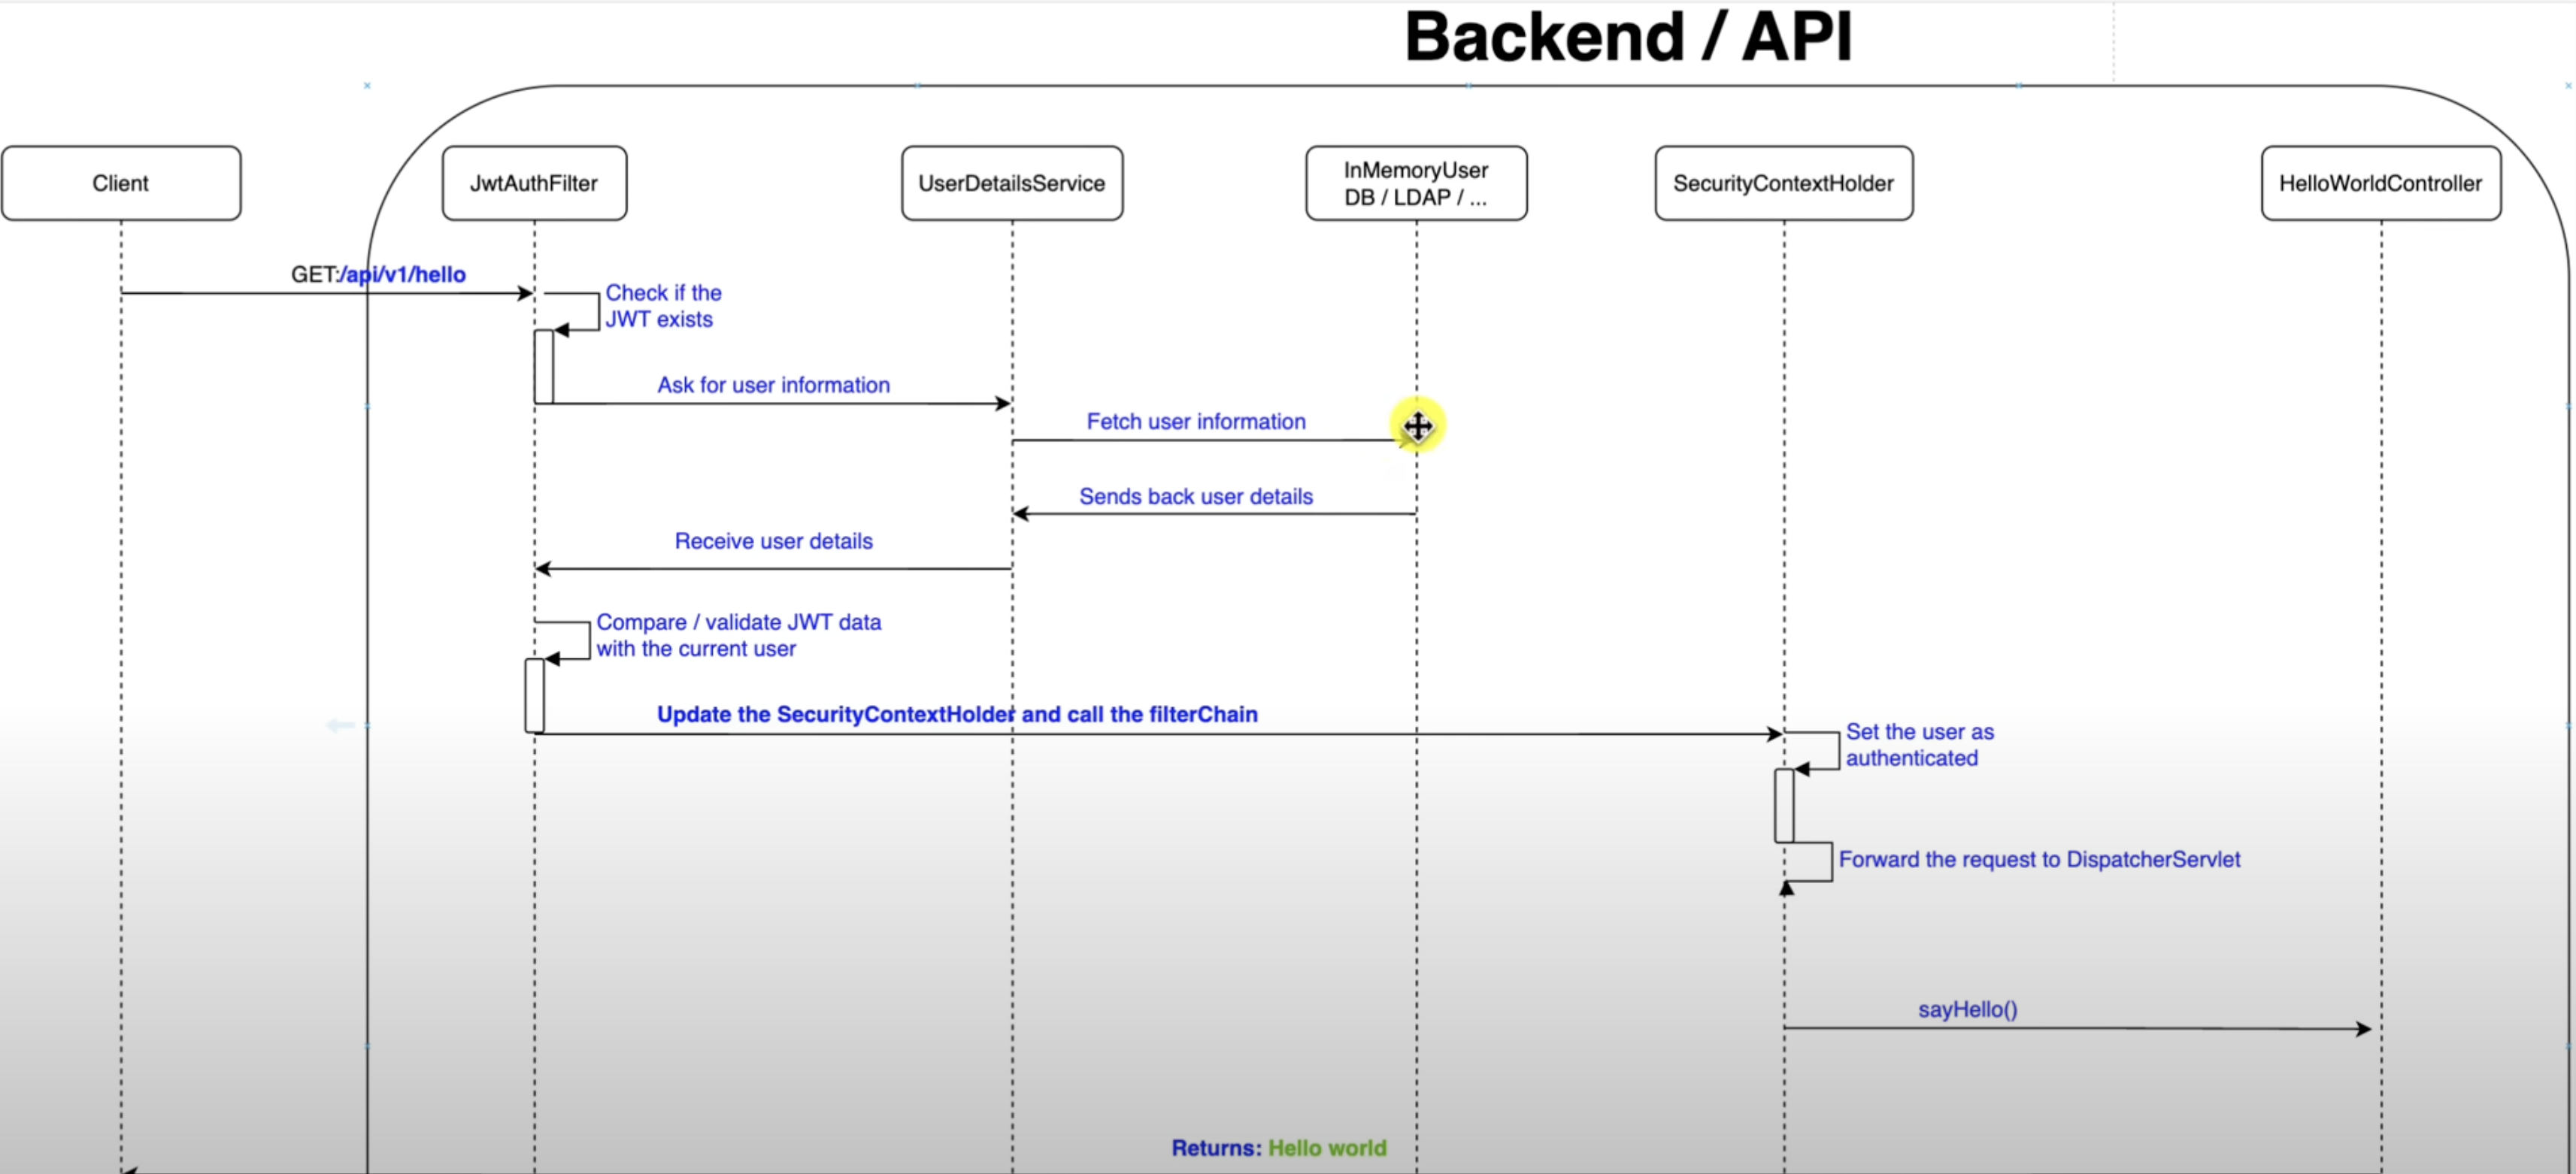2576x1174 pixels.
Task: Select the SecurityContextHolder participant box
Action: (x=1783, y=183)
